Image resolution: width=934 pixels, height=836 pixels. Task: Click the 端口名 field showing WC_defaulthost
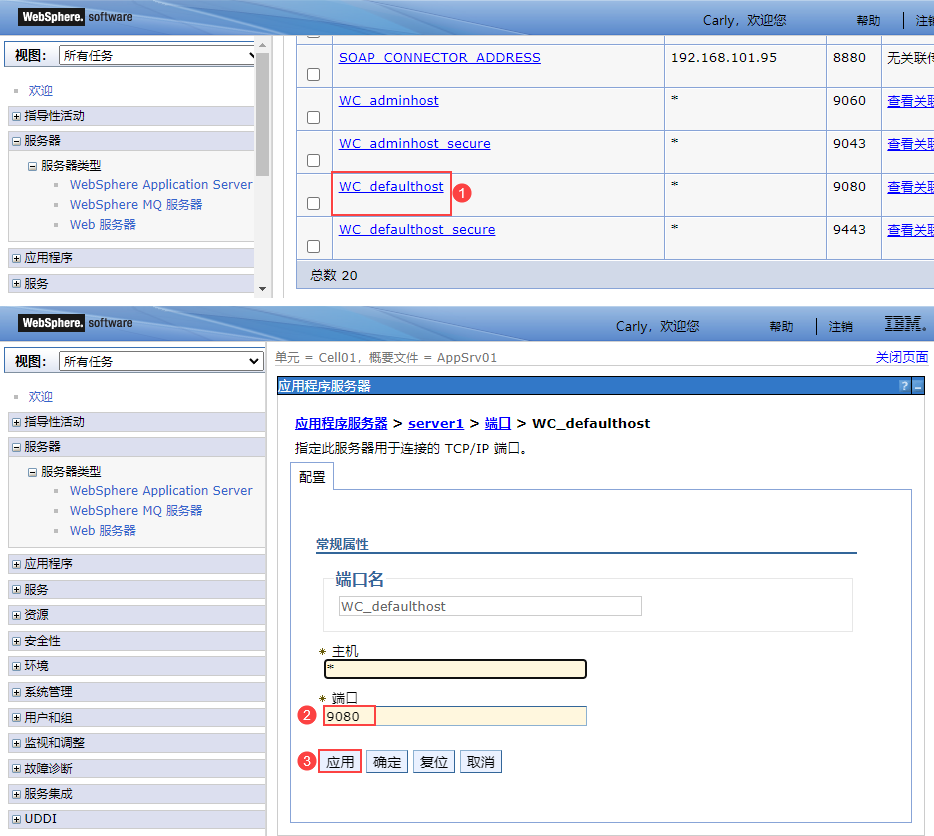coord(490,606)
